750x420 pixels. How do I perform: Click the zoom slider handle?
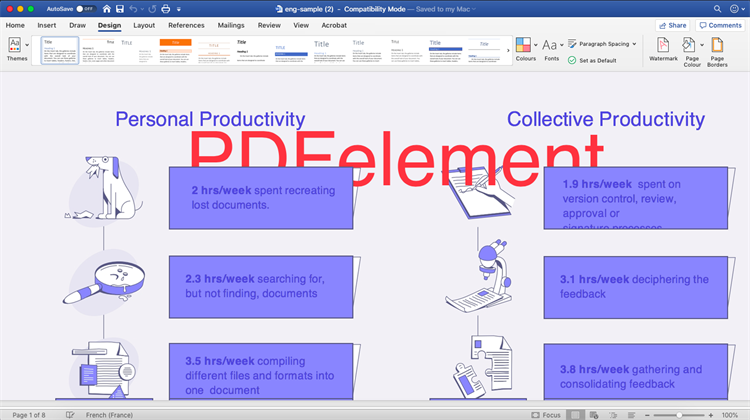(x=679, y=415)
